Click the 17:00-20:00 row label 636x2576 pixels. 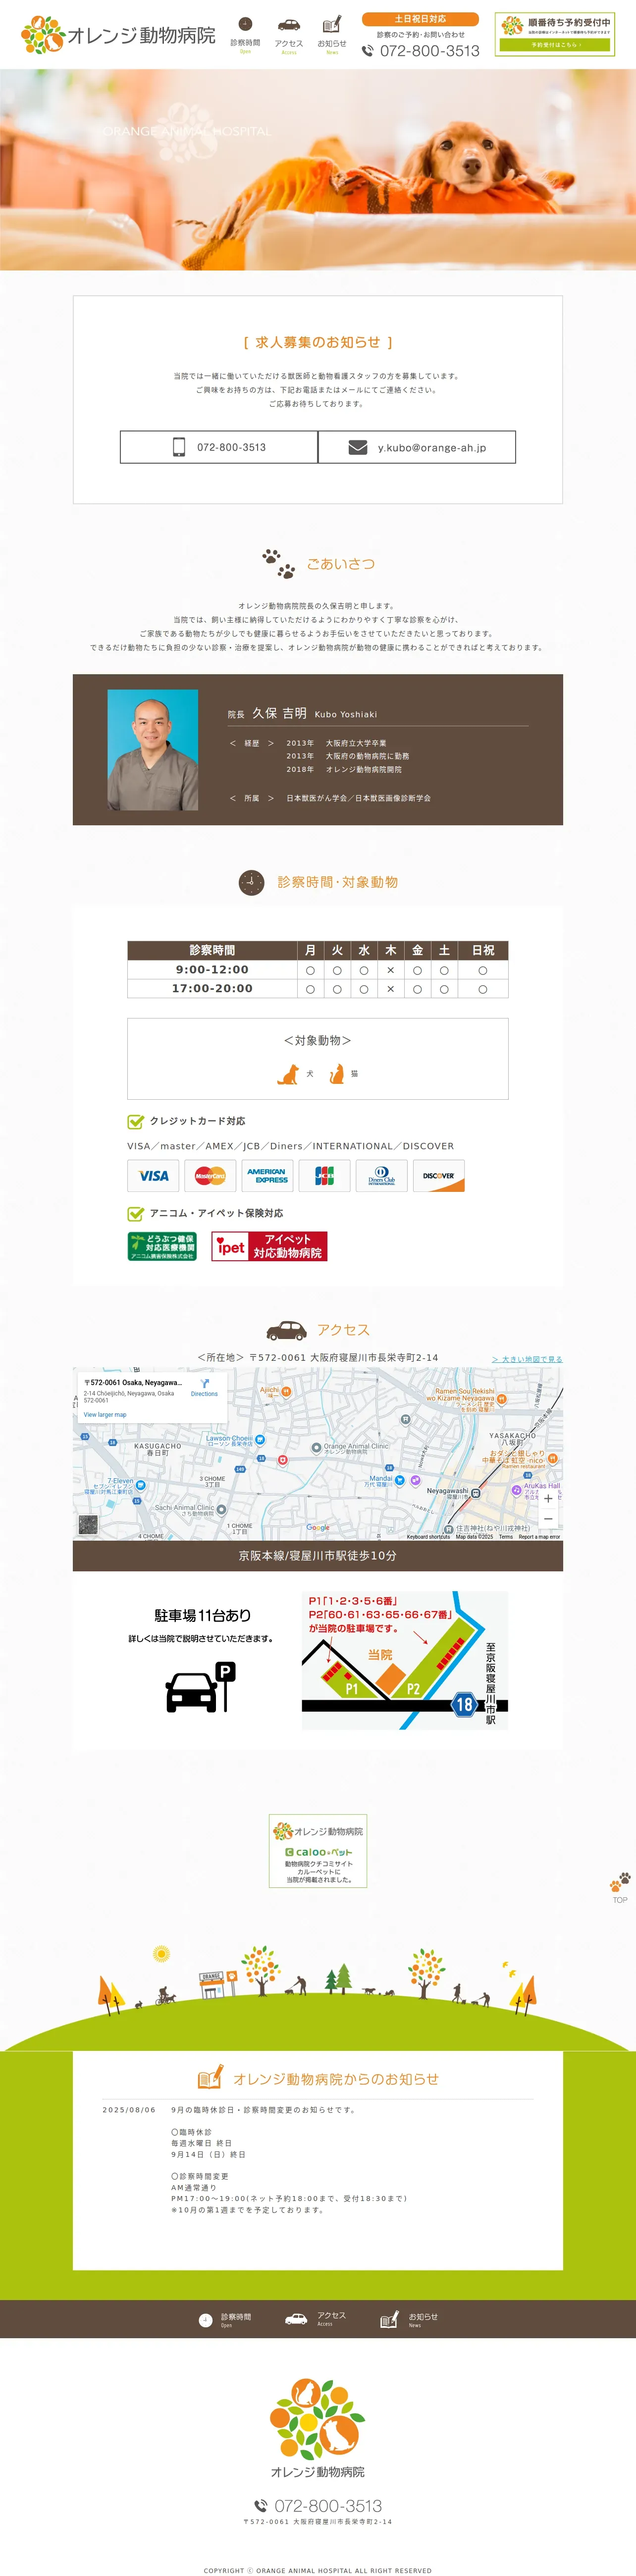point(212,988)
